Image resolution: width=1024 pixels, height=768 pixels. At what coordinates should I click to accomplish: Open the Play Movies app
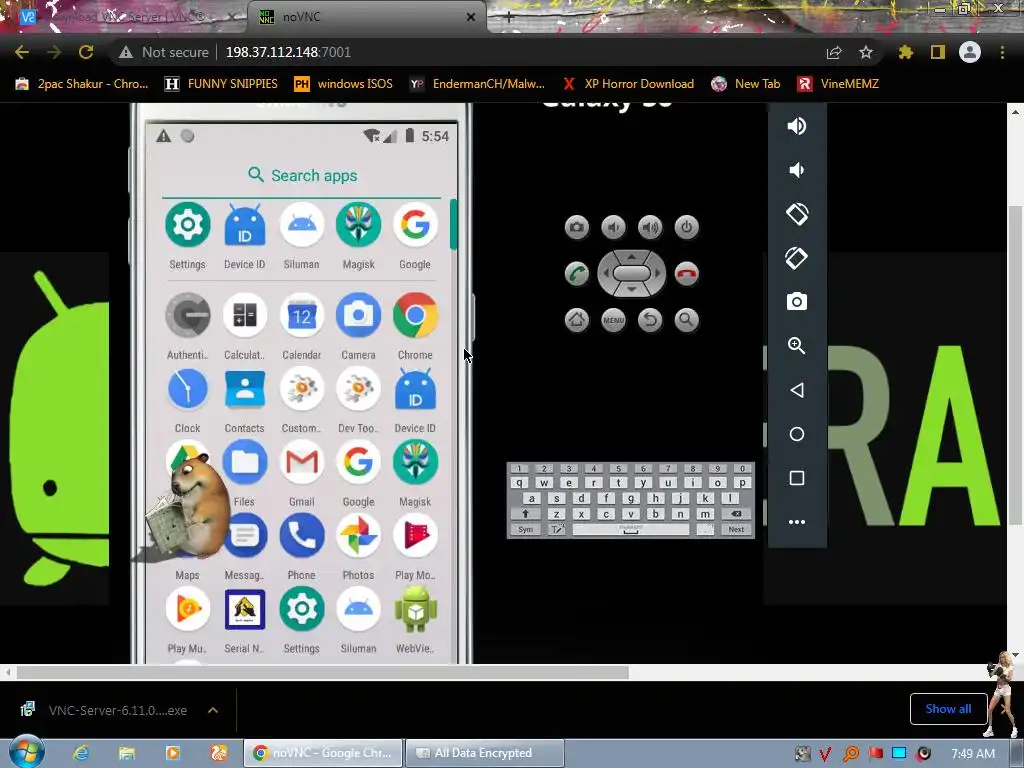[x=415, y=536]
